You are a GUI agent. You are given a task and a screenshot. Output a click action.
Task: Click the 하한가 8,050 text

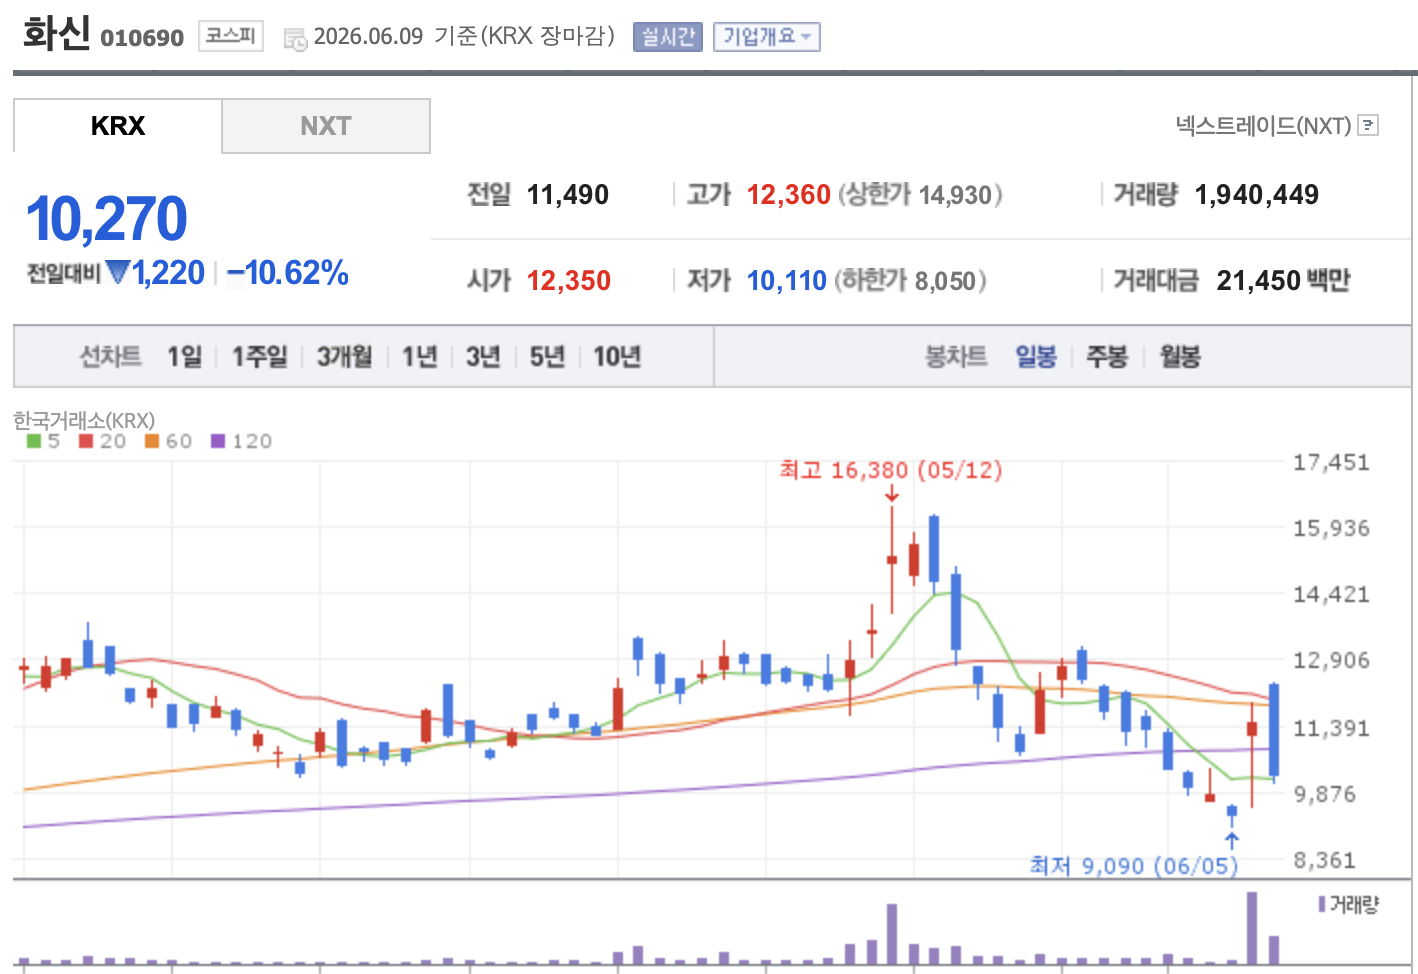(910, 280)
